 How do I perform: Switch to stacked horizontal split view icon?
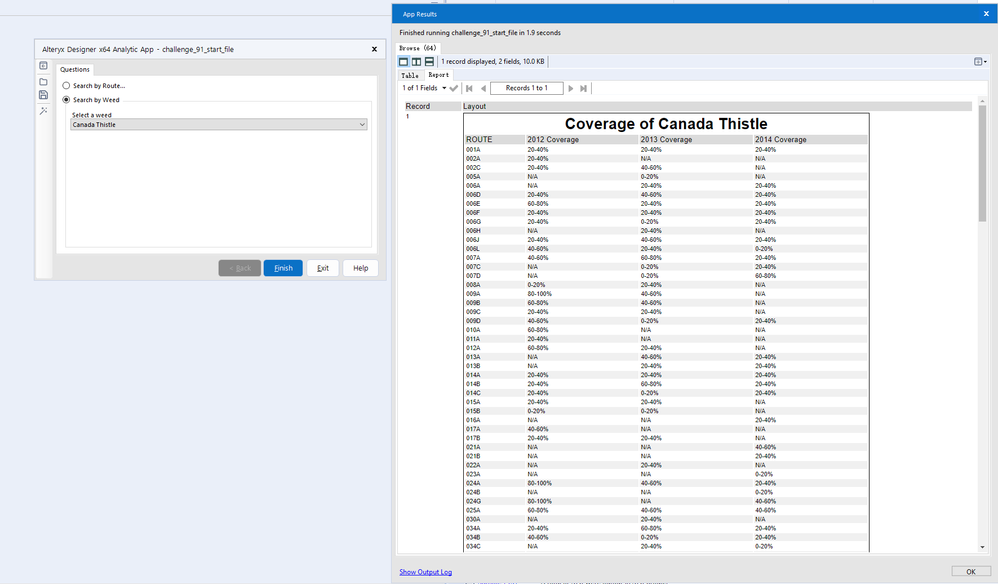click(x=429, y=62)
